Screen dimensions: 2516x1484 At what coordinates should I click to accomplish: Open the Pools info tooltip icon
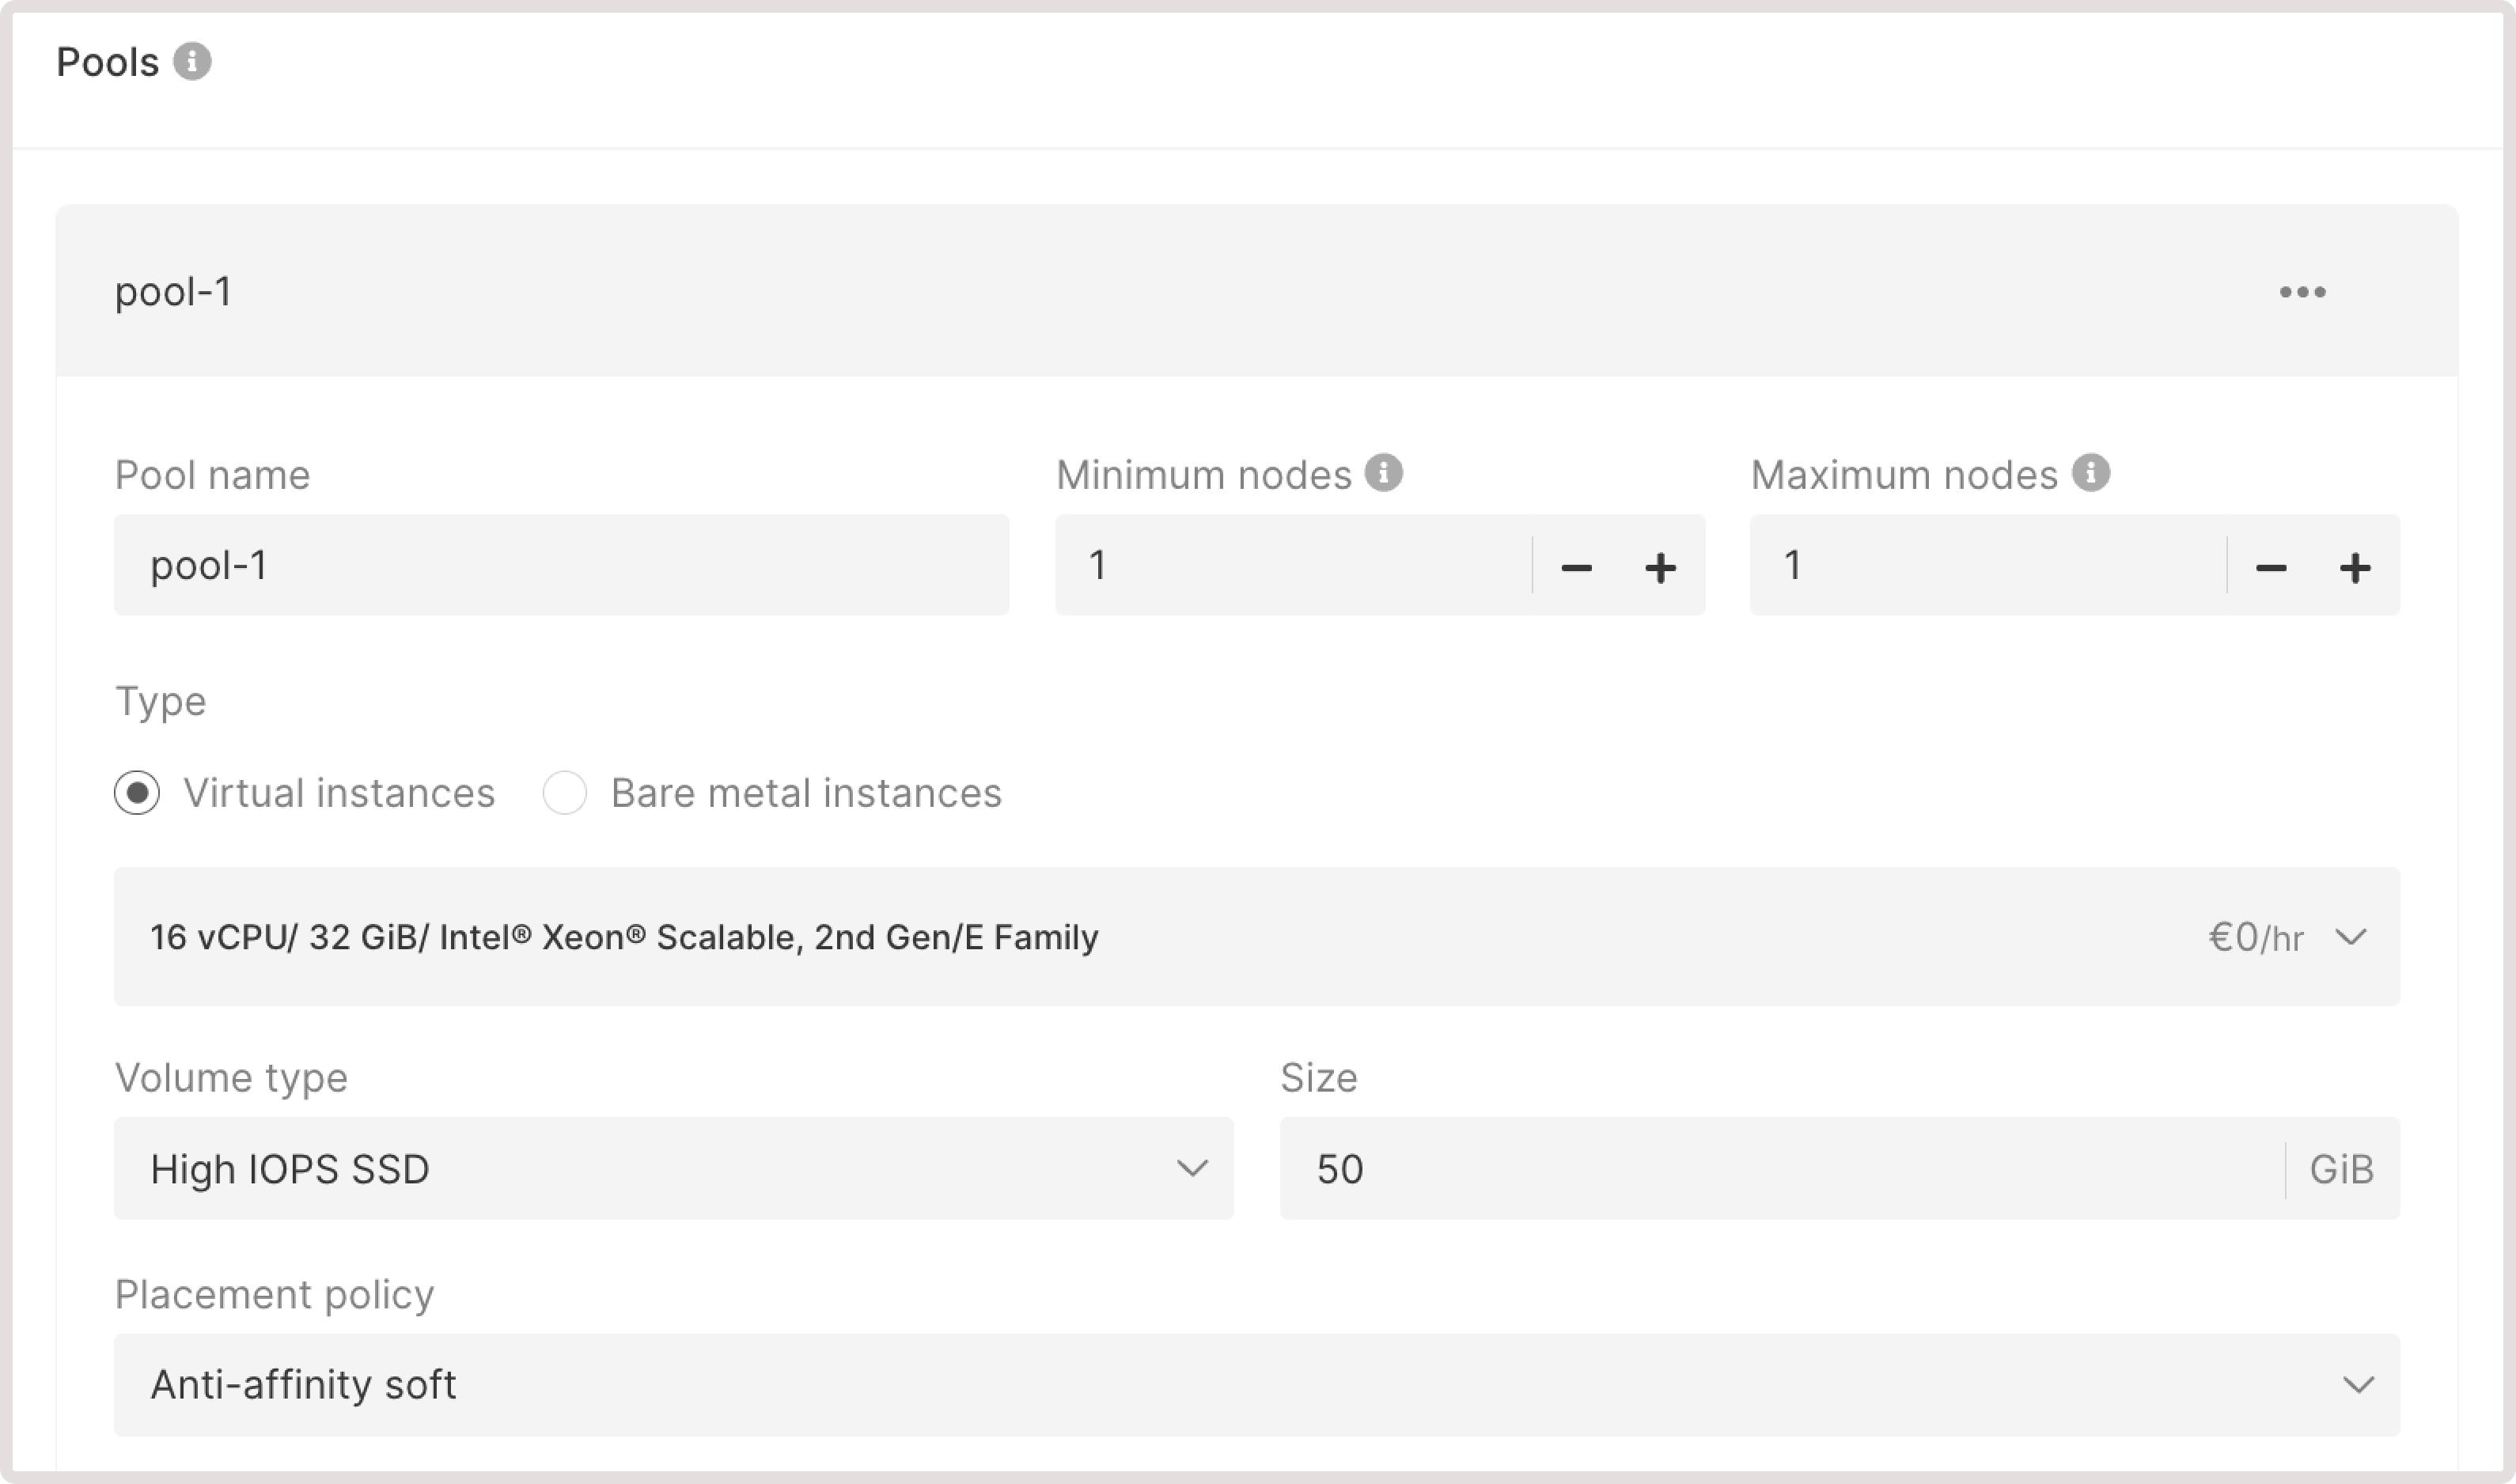[x=194, y=62]
